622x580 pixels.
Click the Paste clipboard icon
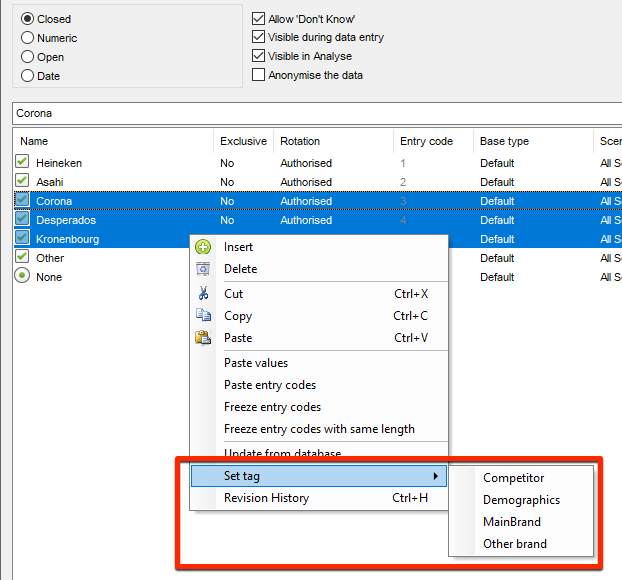click(x=203, y=338)
